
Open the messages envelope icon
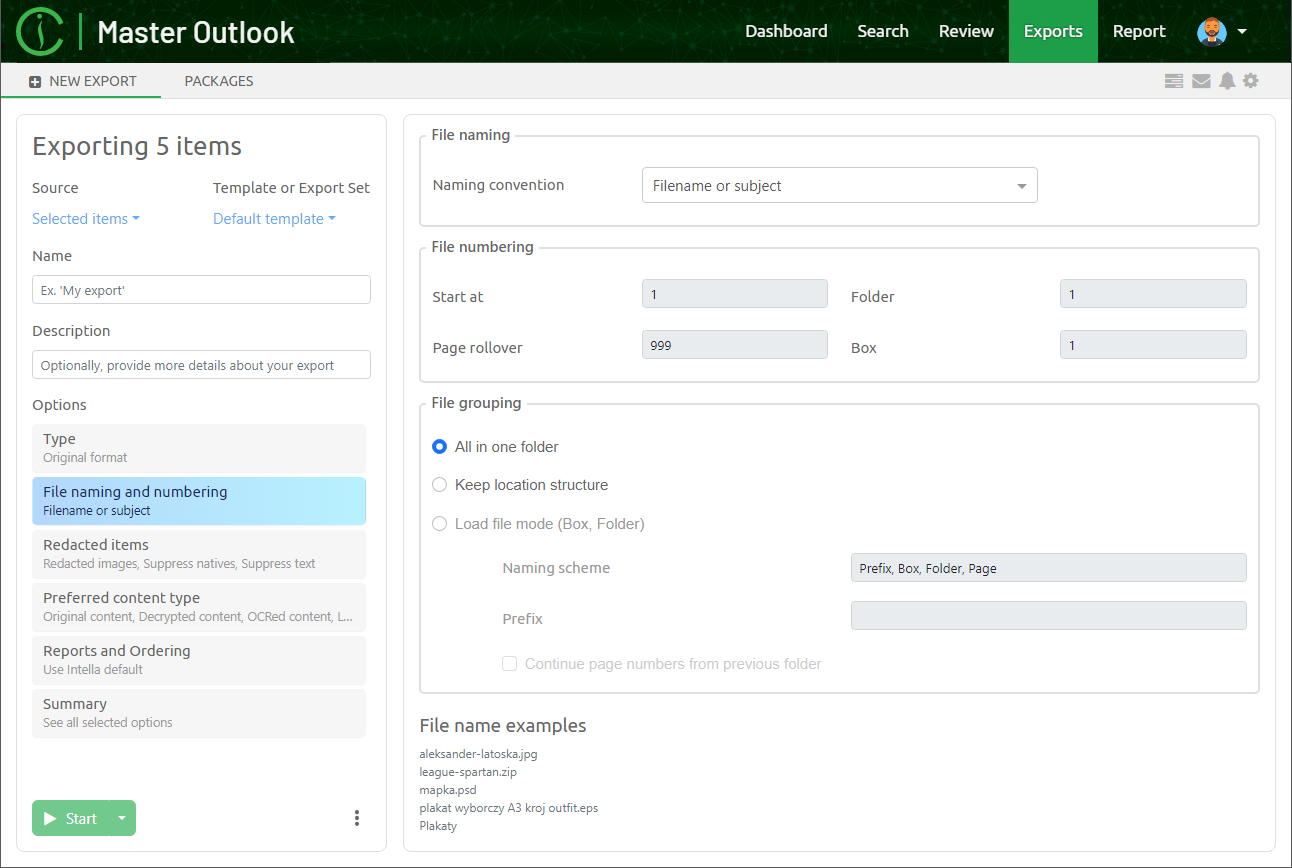(1201, 81)
